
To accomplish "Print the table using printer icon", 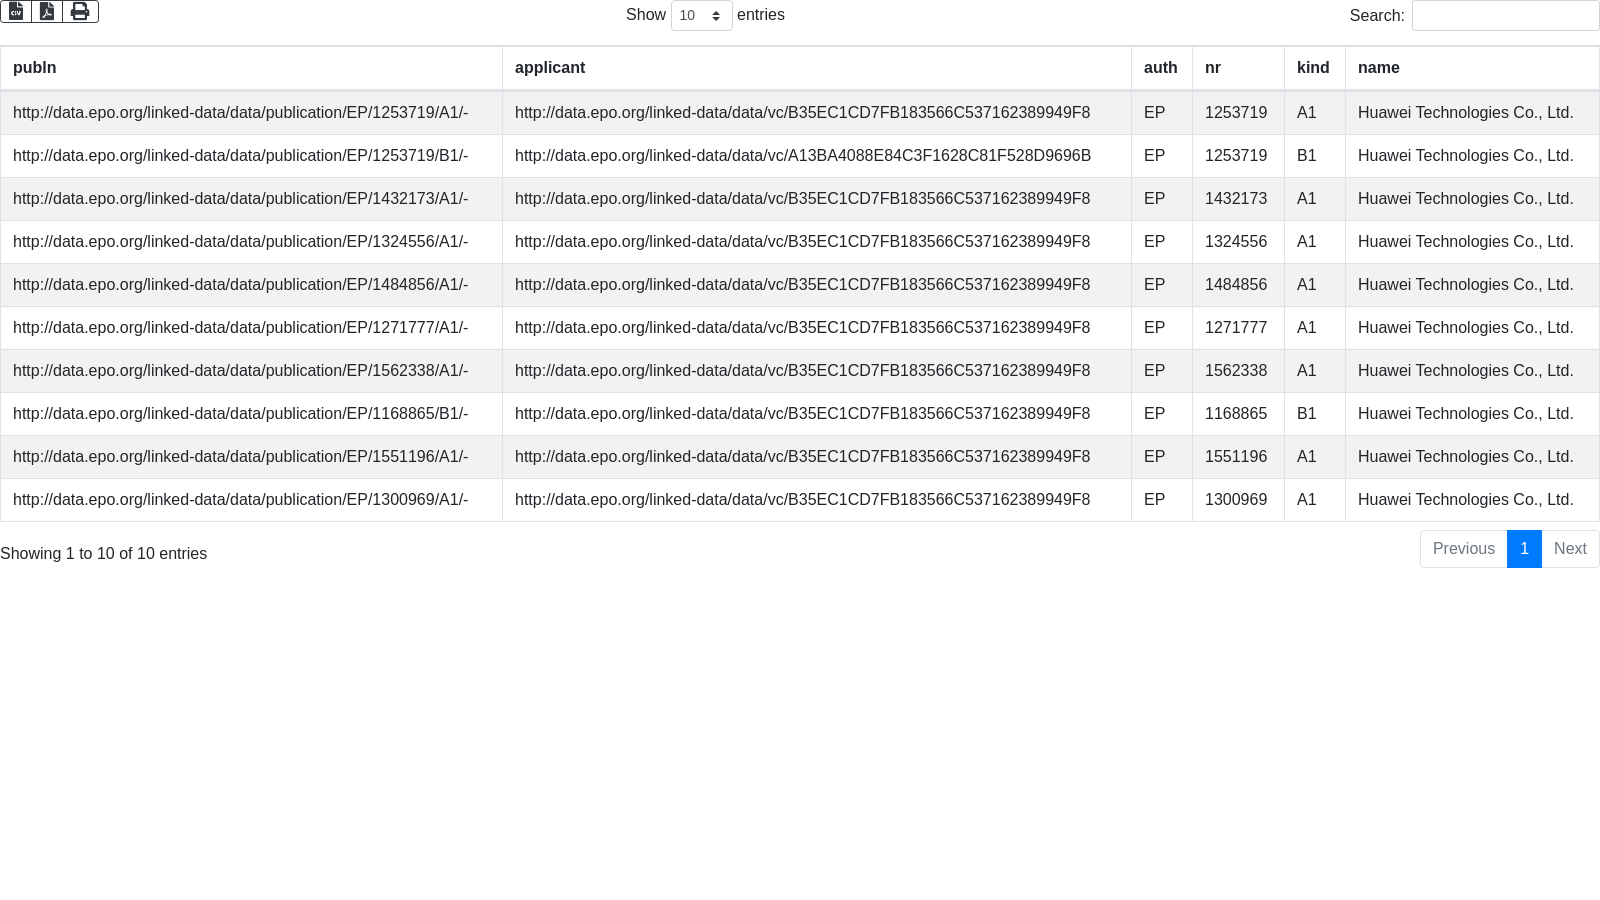I will click(80, 11).
